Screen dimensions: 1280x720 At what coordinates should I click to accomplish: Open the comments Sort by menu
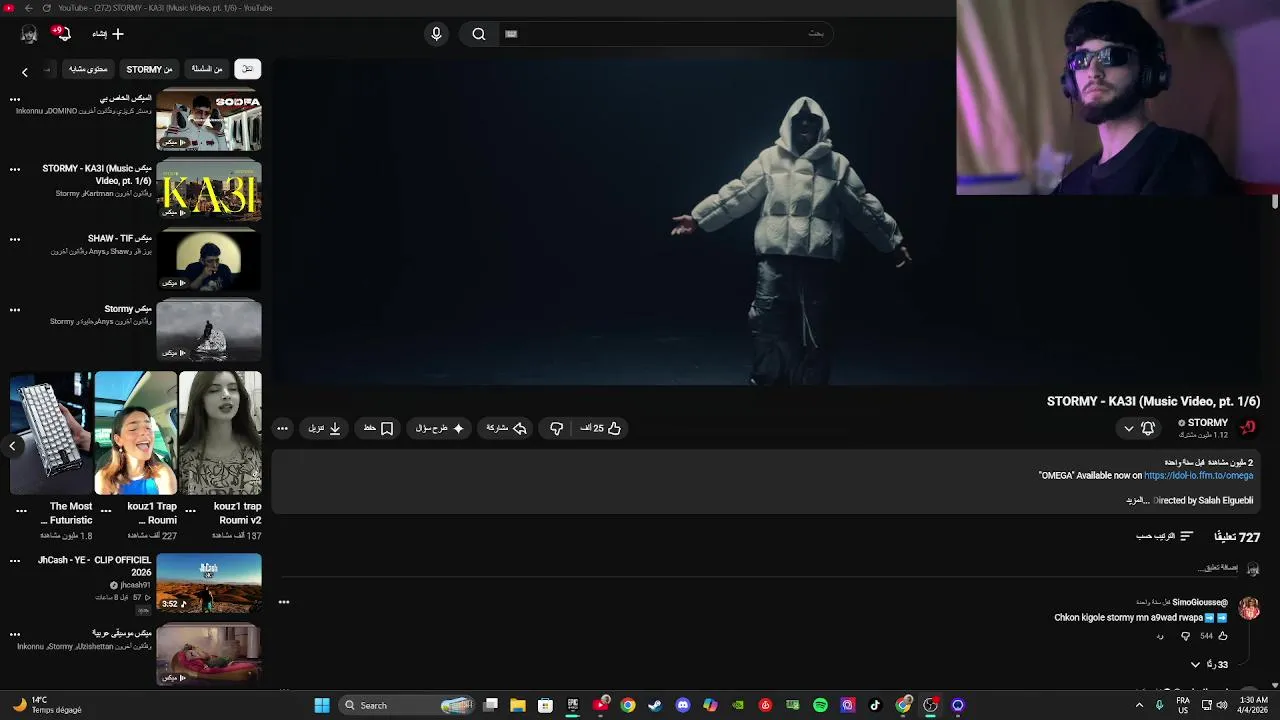[1165, 537]
